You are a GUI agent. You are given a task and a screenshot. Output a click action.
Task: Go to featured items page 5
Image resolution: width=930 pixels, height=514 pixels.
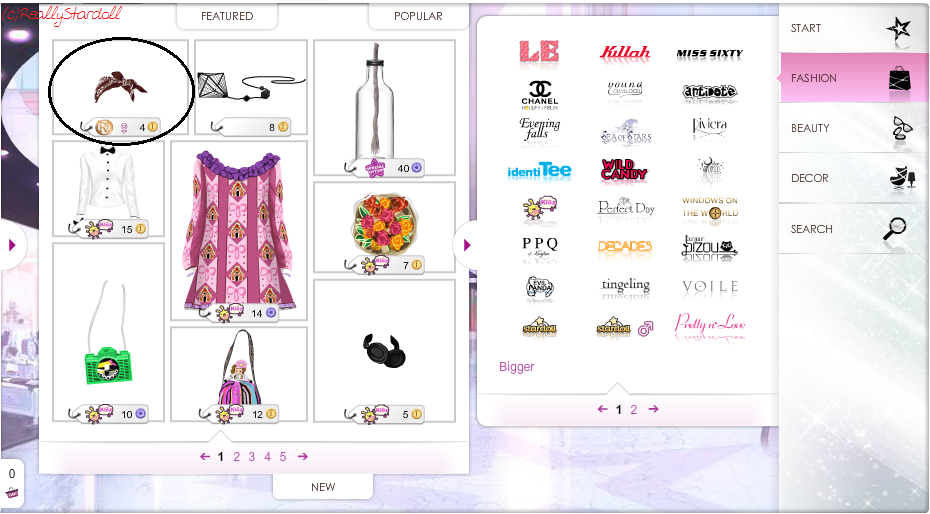[x=283, y=456]
